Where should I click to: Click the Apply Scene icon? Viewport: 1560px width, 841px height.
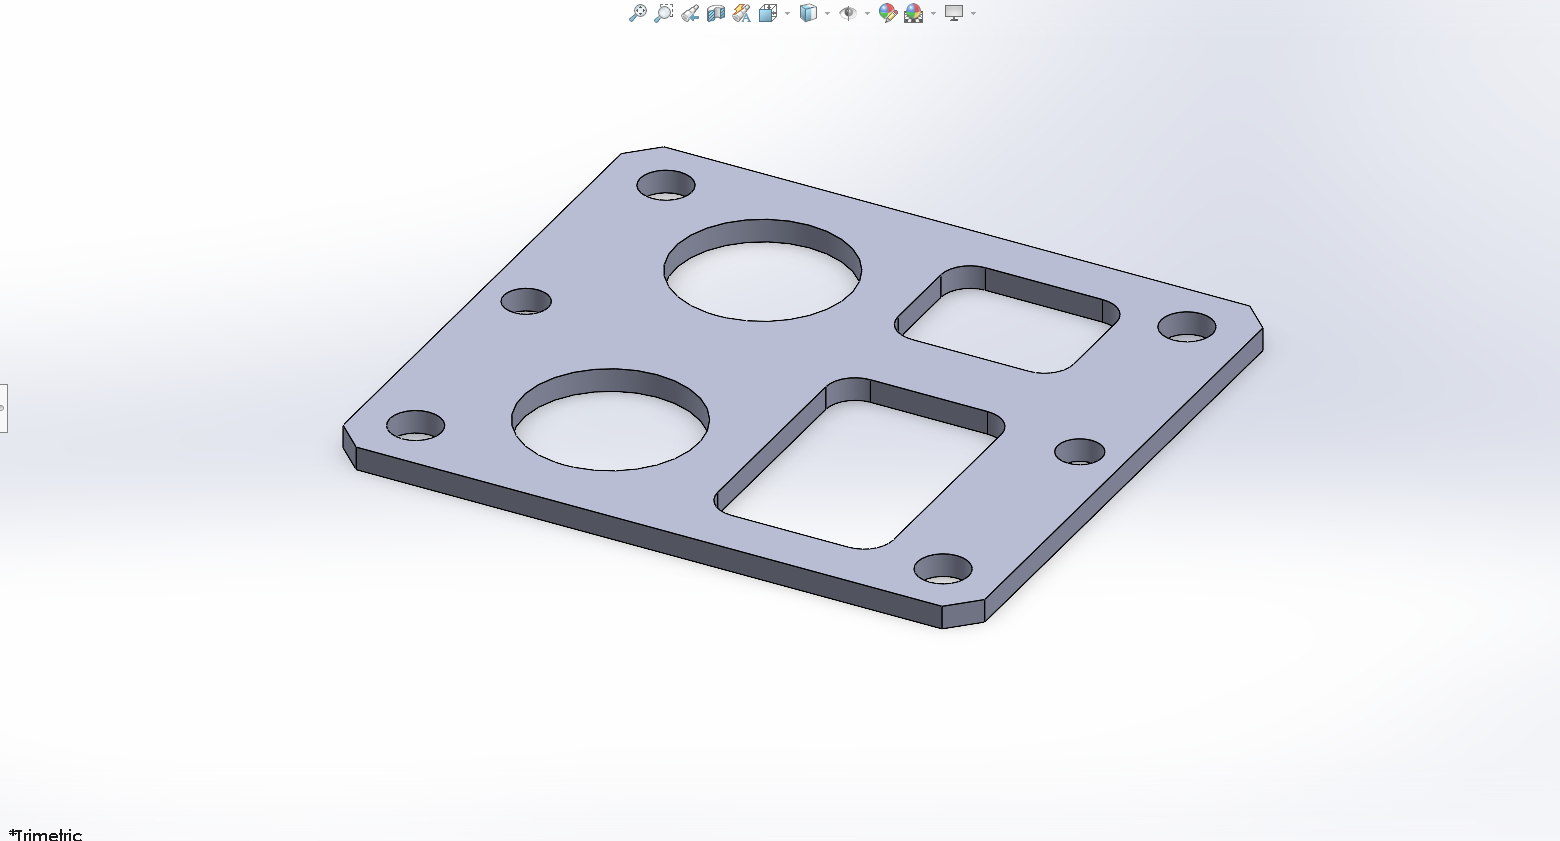(913, 13)
